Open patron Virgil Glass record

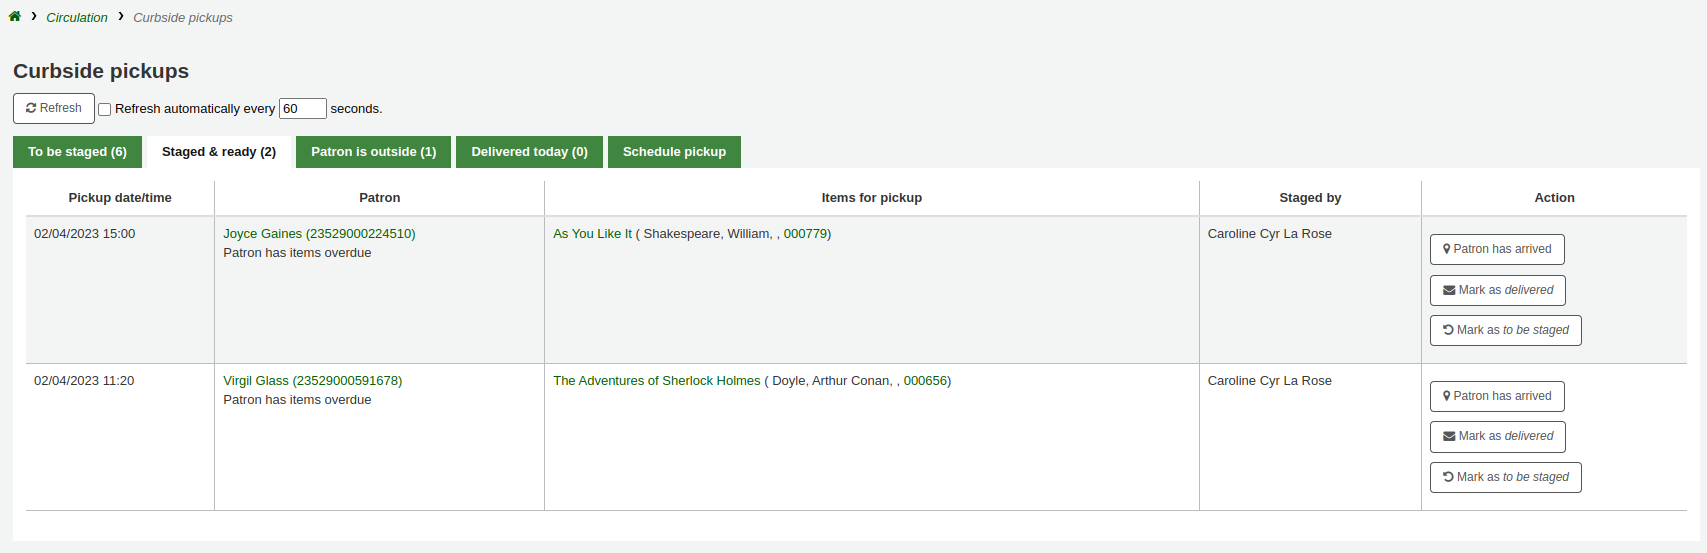coord(312,381)
